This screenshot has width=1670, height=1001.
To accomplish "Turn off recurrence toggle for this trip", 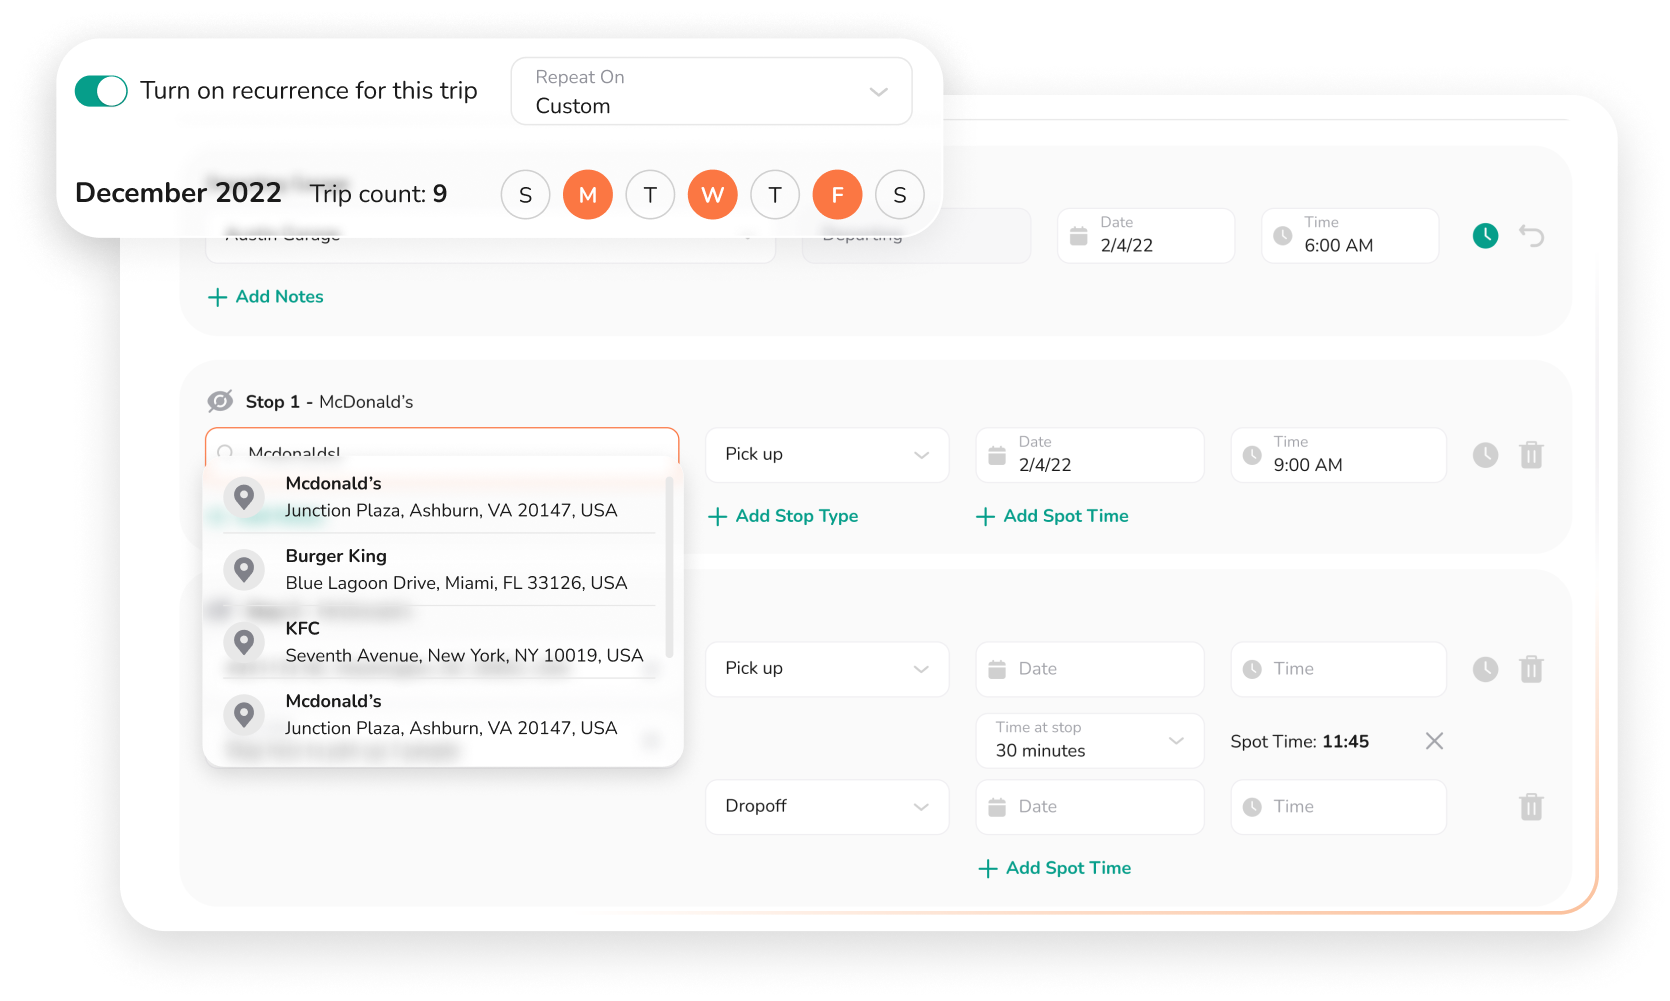I will 101,91.
